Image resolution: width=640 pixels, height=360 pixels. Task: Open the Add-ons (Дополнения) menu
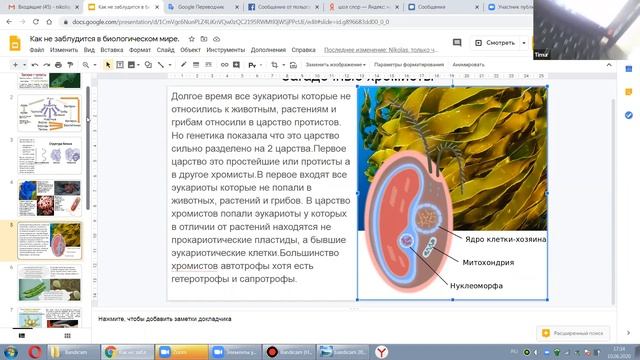click(x=268, y=50)
